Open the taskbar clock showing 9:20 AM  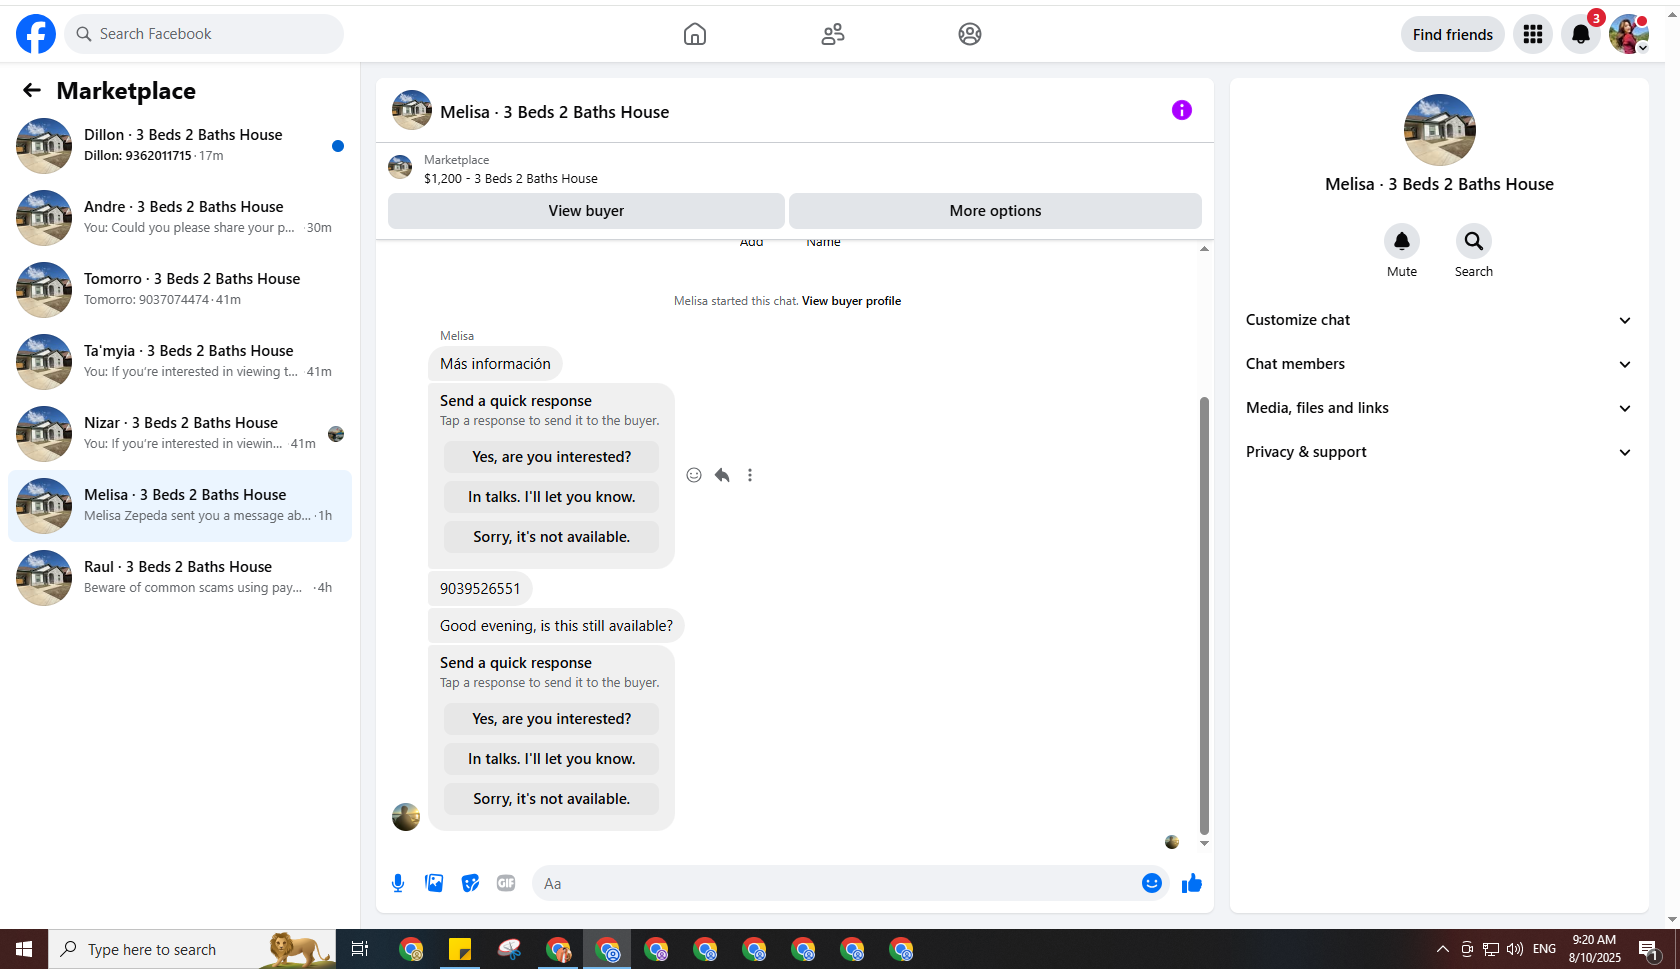[1594, 949]
